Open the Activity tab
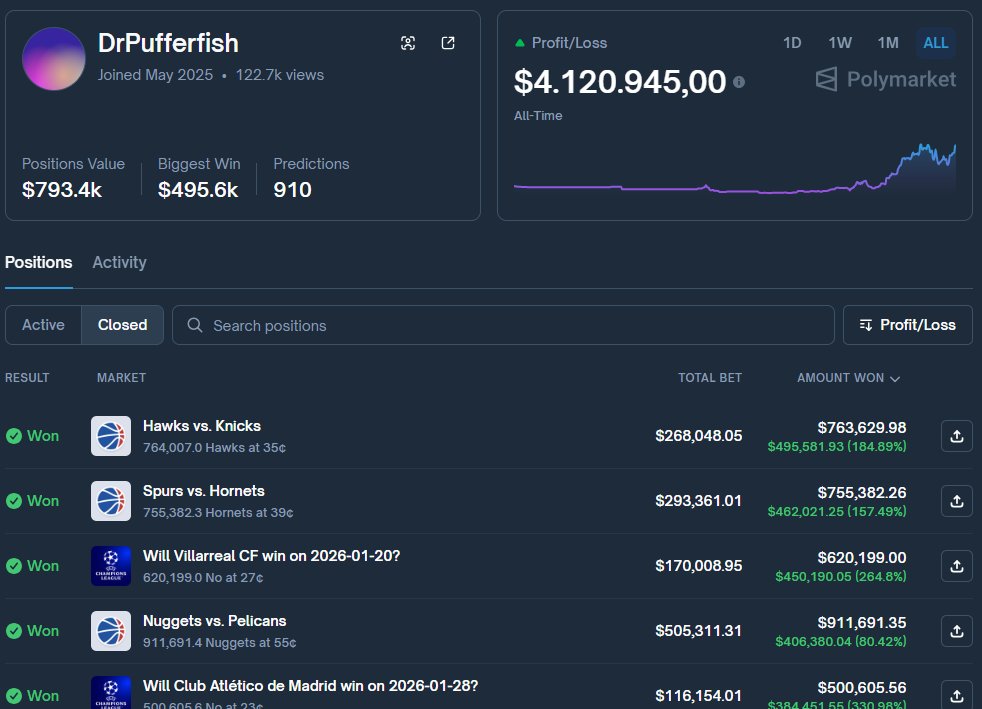Image resolution: width=982 pixels, height=709 pixels. point(120,262)
